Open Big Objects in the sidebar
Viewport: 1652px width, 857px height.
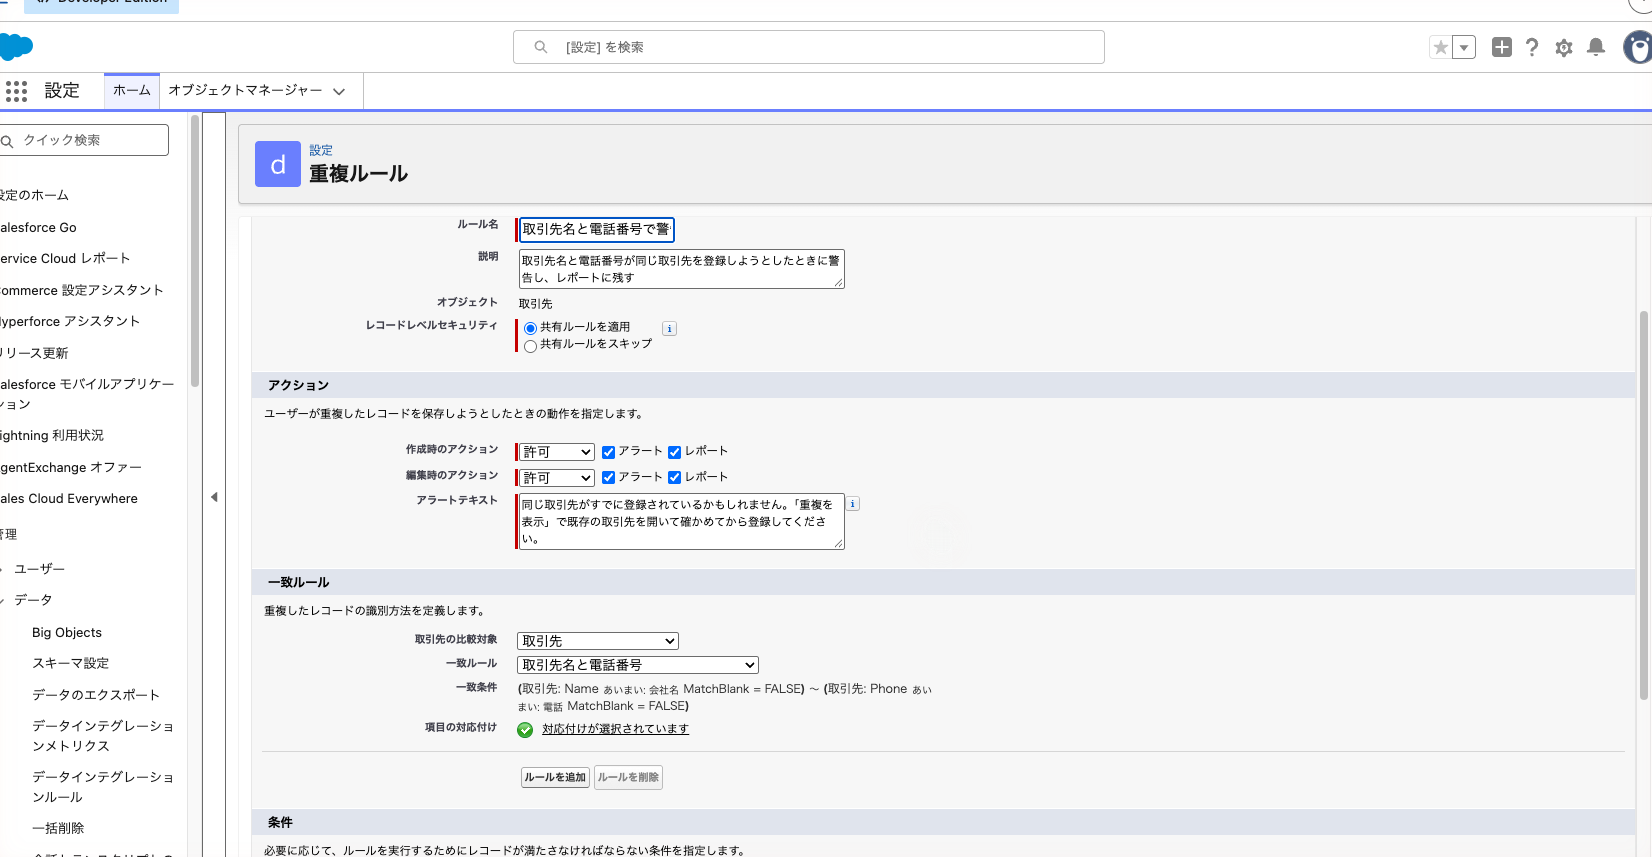[x=67, y=632]
